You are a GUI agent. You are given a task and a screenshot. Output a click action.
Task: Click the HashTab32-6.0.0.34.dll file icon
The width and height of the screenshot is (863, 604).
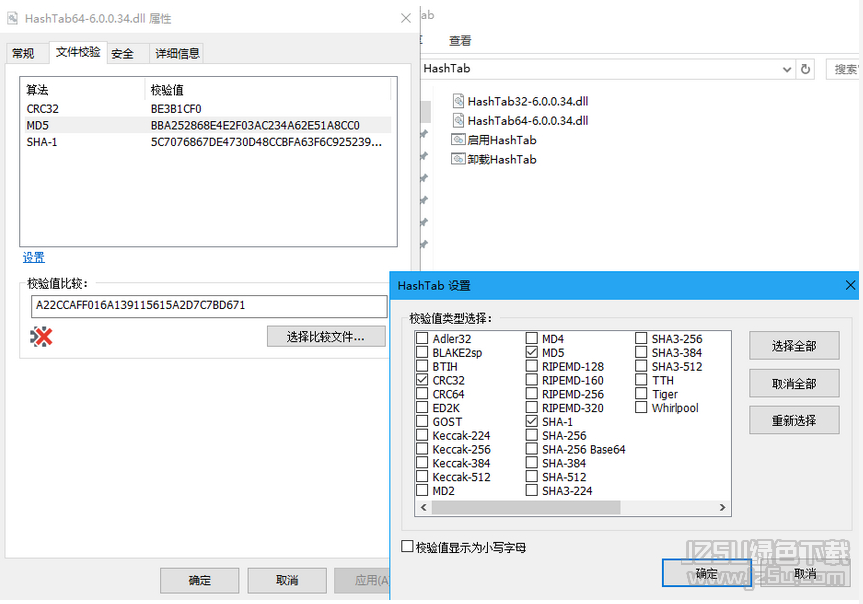click(x=458, y=101)
